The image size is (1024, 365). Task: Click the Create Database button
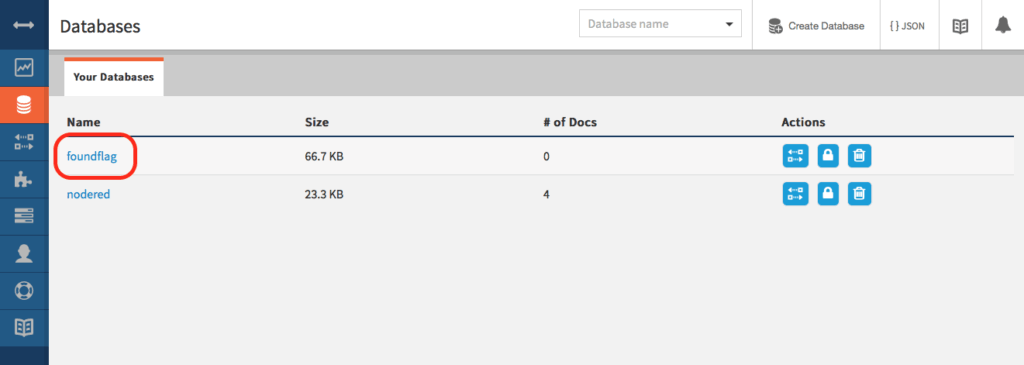coord(816,25)
